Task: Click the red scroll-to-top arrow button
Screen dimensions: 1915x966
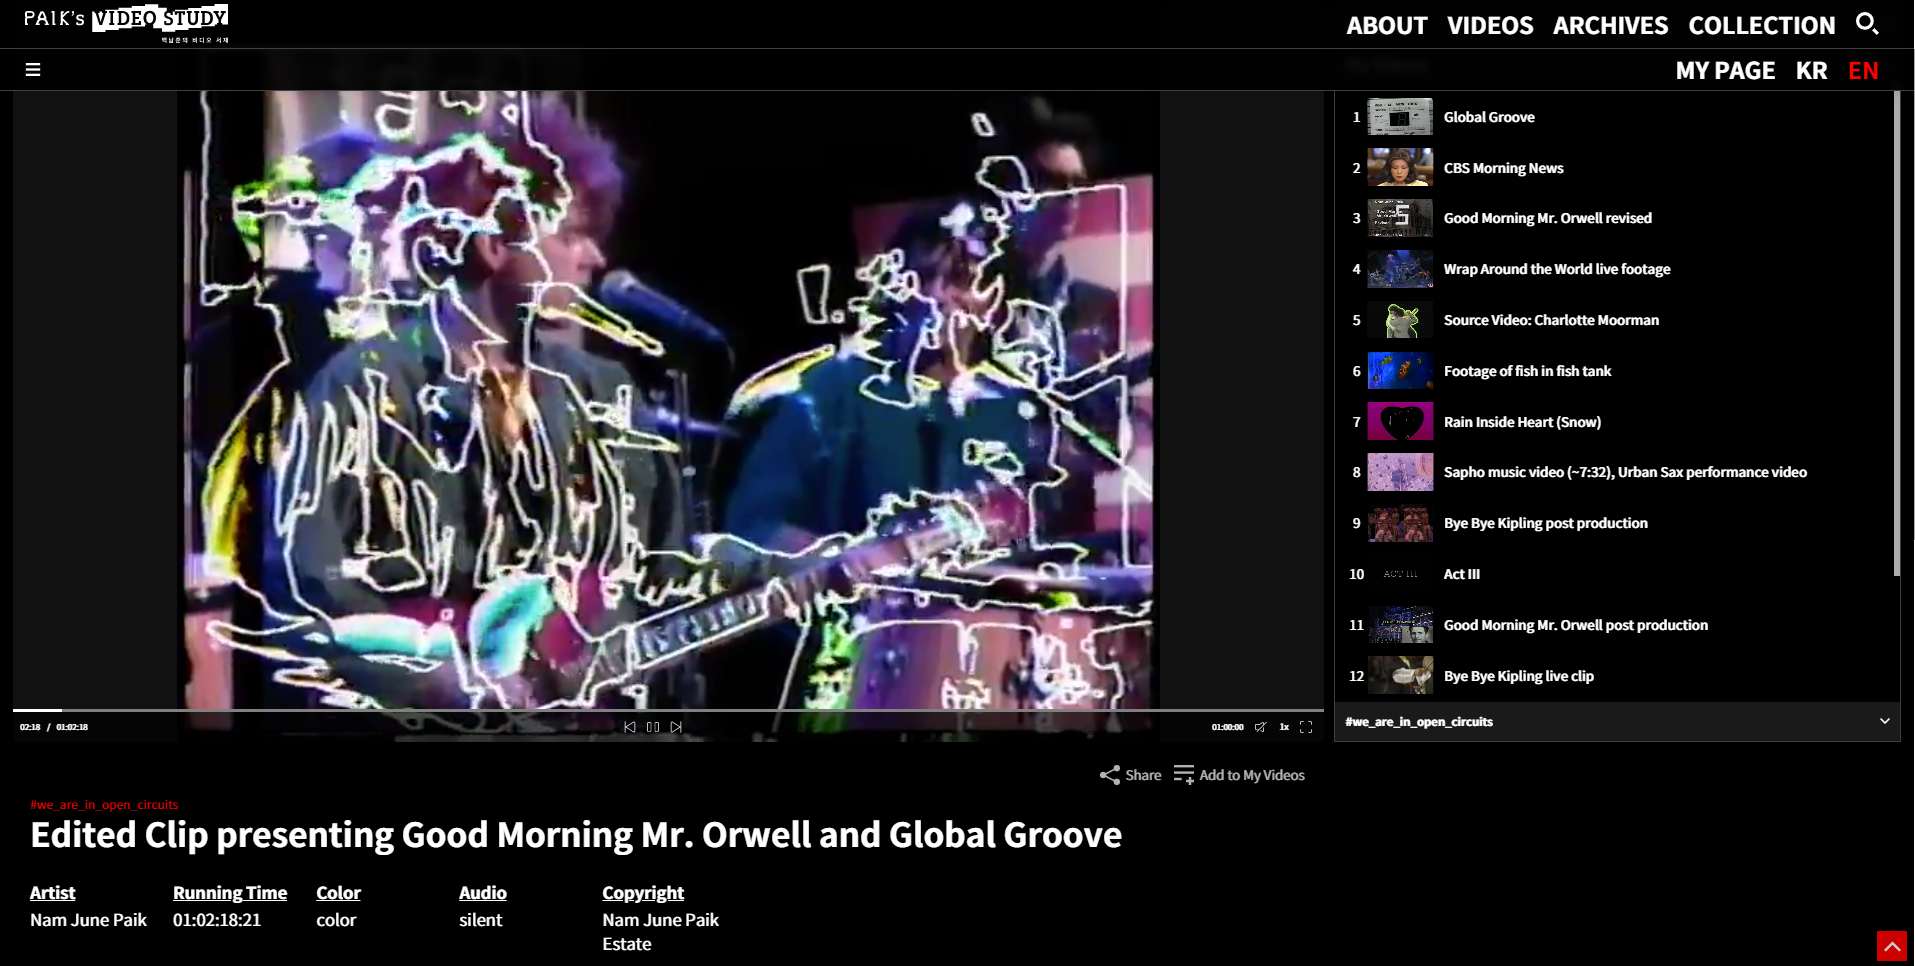Action: (x=1892, y=946)
